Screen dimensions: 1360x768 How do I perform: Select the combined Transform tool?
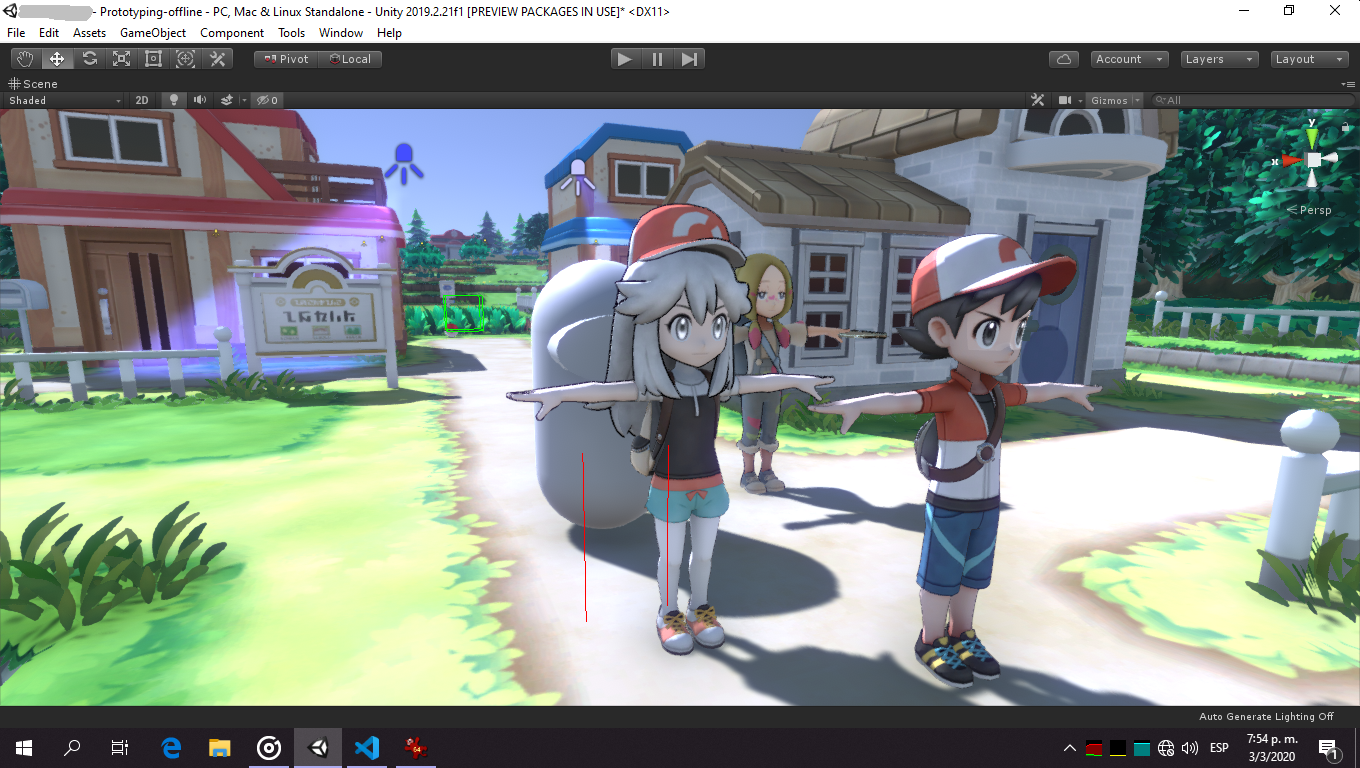(x=185, y=59)
